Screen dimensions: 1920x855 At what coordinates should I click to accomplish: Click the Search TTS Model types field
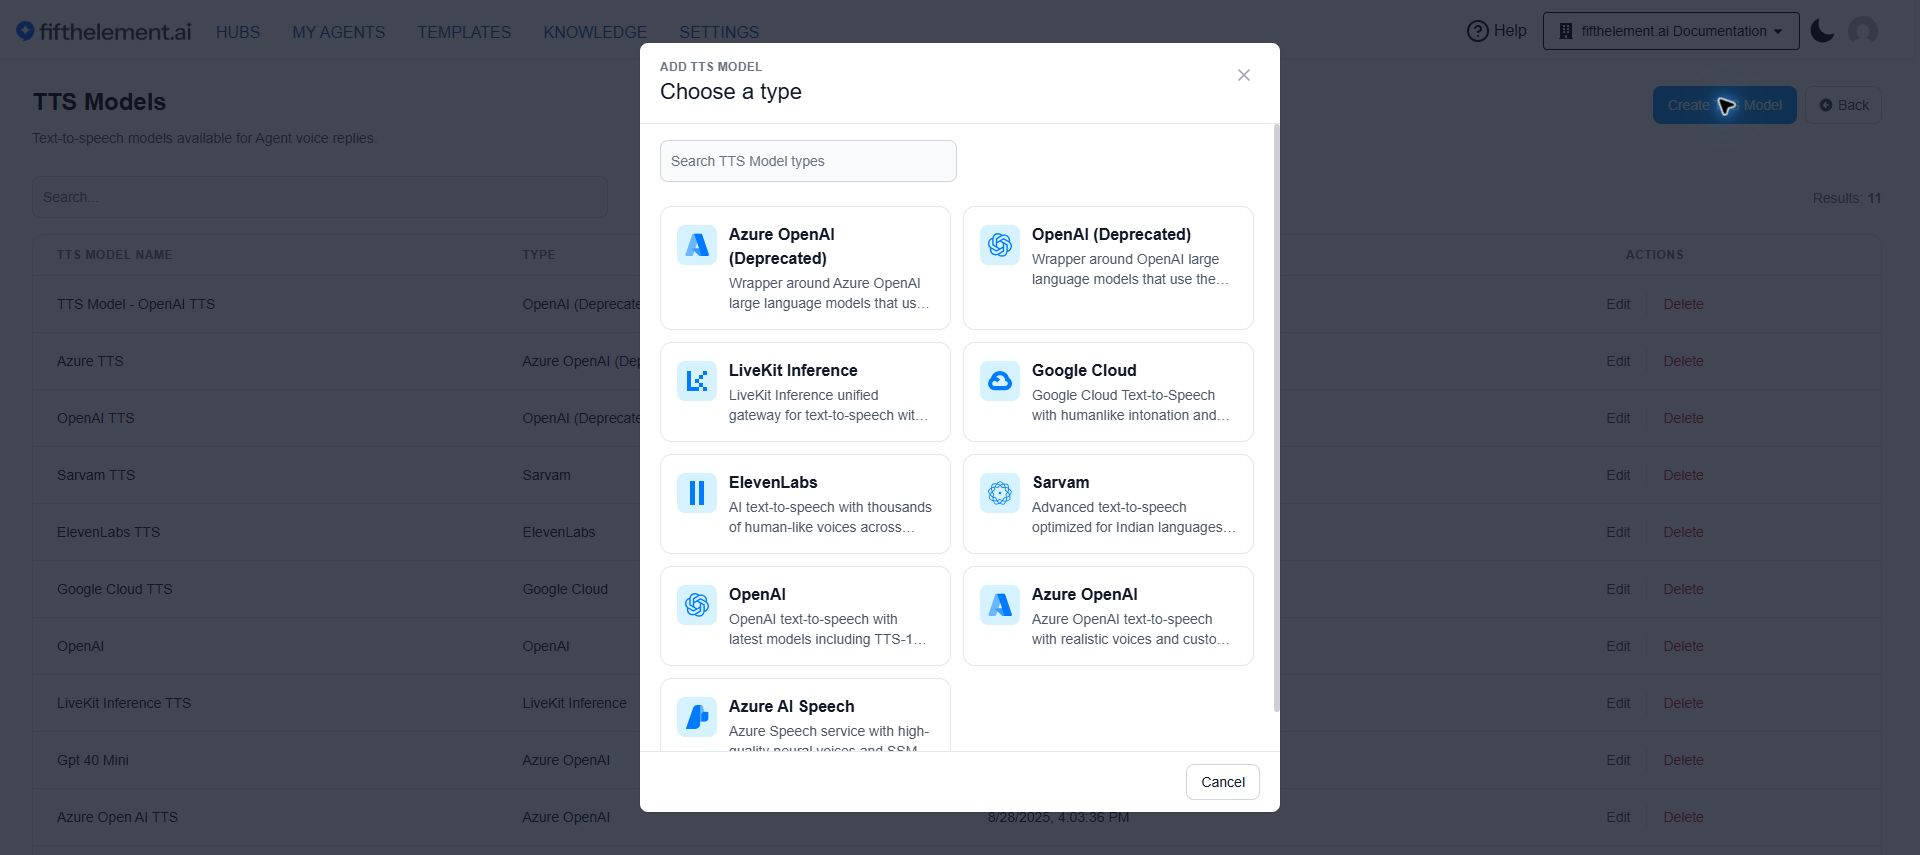[808, 161]
